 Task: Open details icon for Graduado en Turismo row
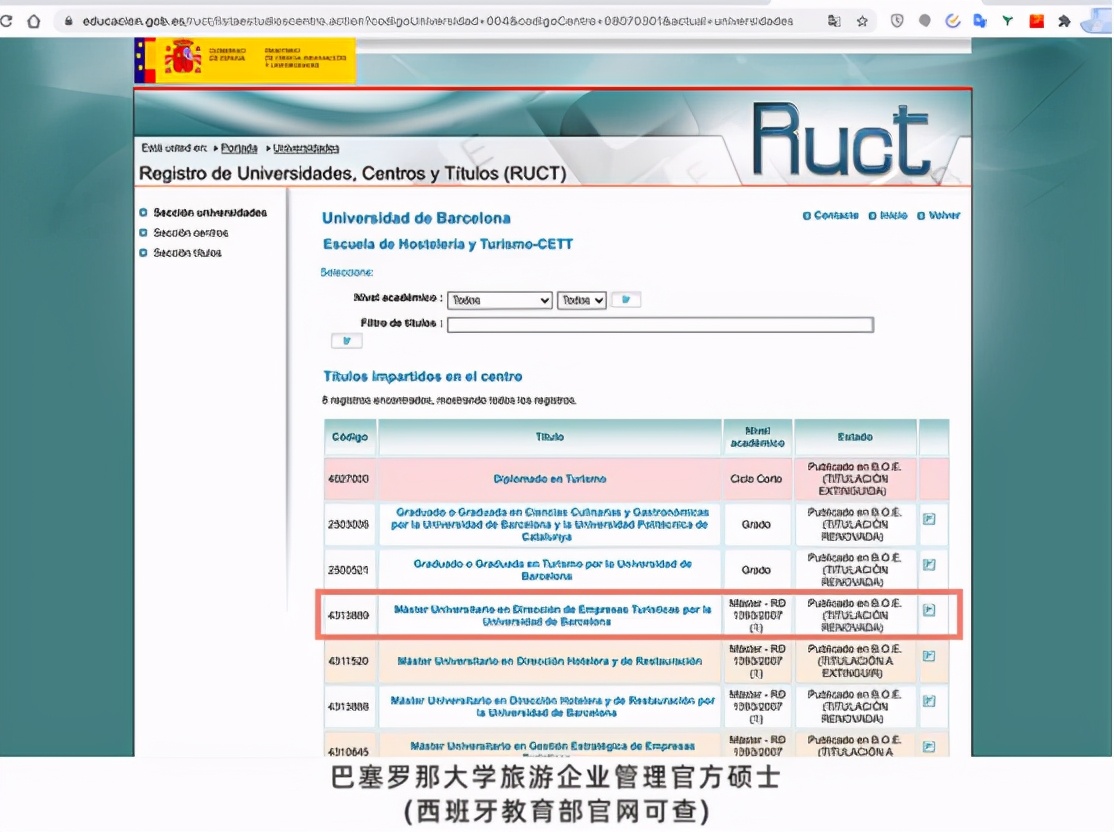[929, 565]
